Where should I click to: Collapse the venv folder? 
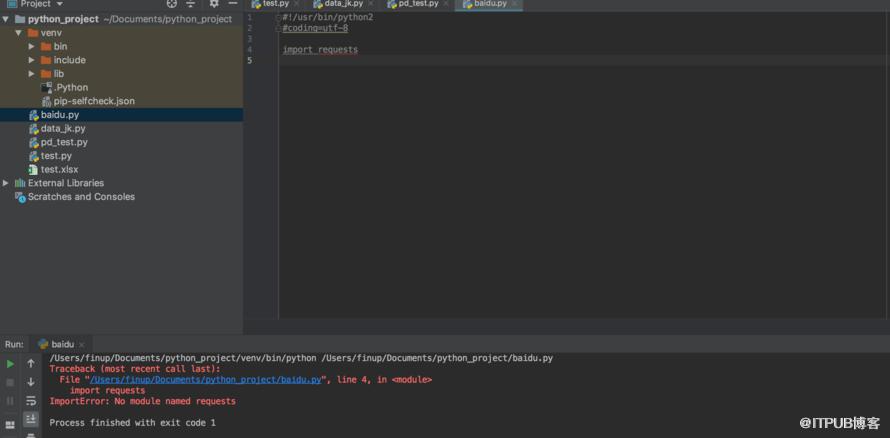tap(19, 33)
